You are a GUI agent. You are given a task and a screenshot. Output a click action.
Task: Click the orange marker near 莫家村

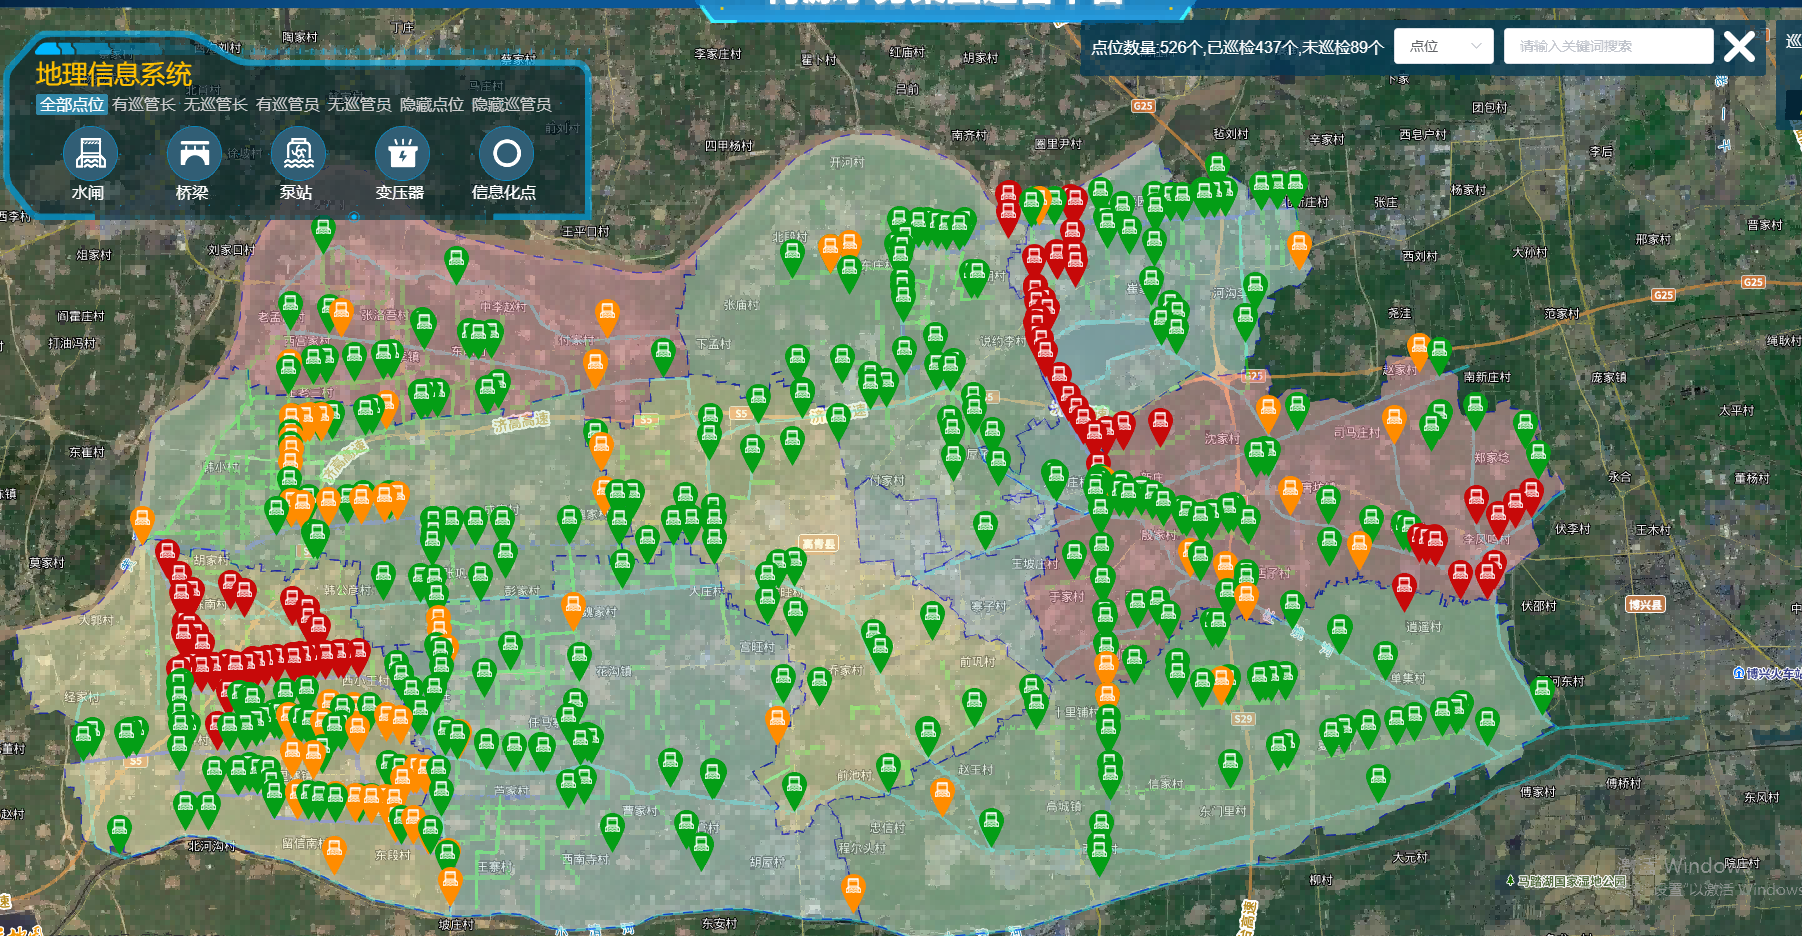[x=142, y=522]
